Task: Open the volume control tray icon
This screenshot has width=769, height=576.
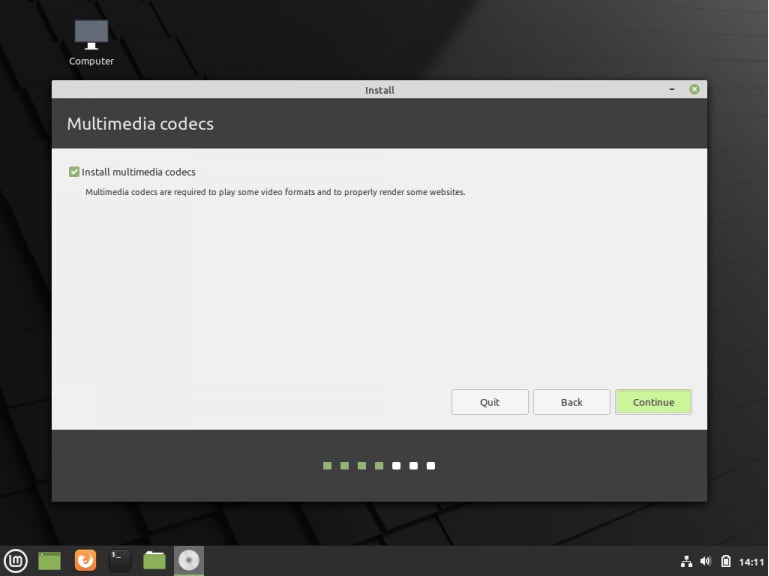Action: tap(706, 561)
